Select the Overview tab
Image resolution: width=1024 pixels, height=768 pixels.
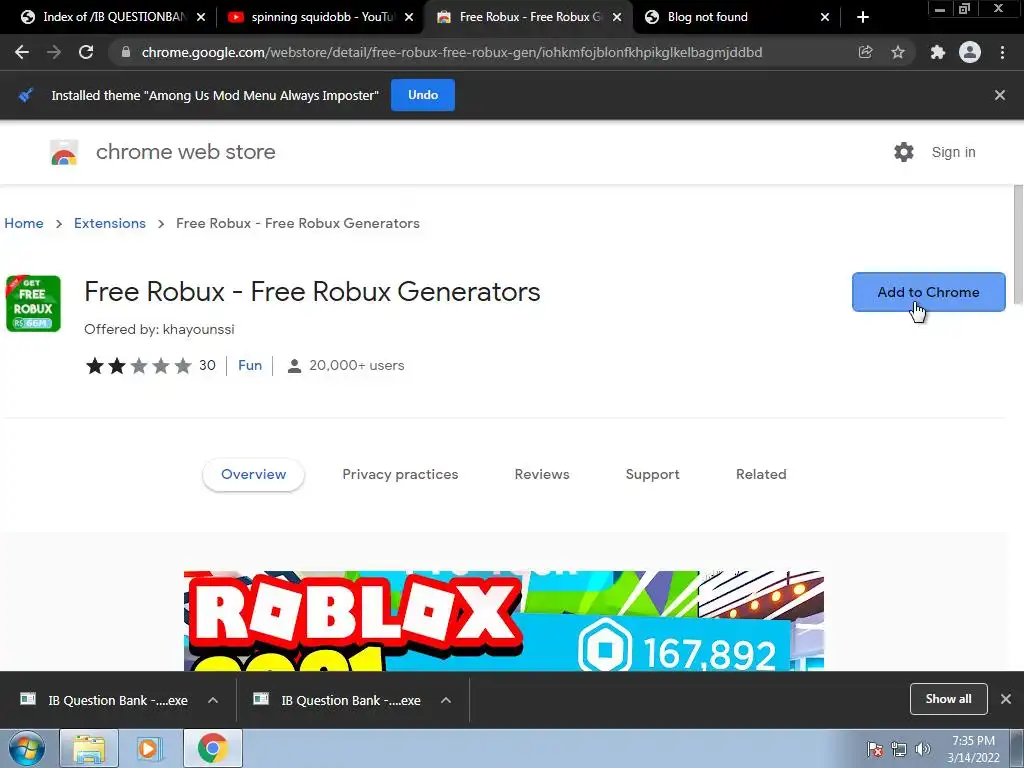point(253,475)
